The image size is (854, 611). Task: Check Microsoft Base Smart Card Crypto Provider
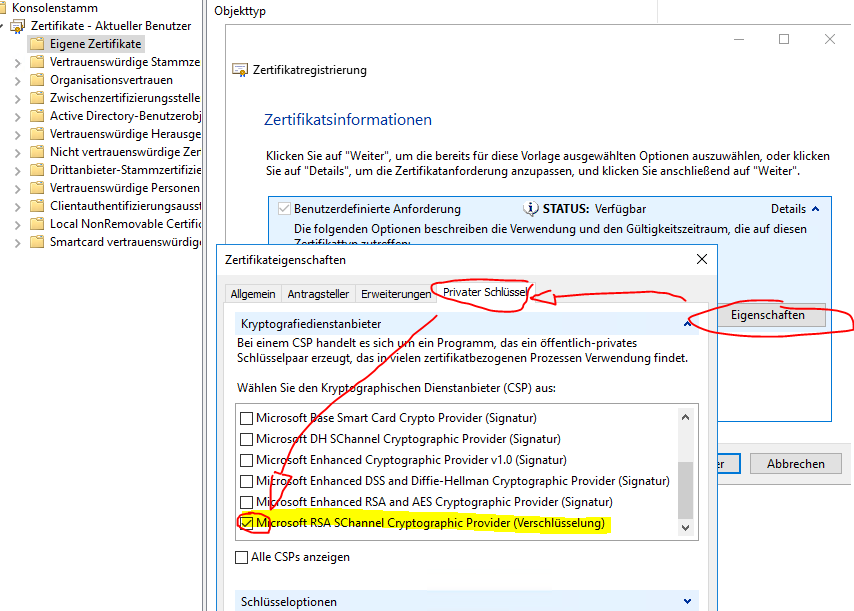[x=246, y=418]
